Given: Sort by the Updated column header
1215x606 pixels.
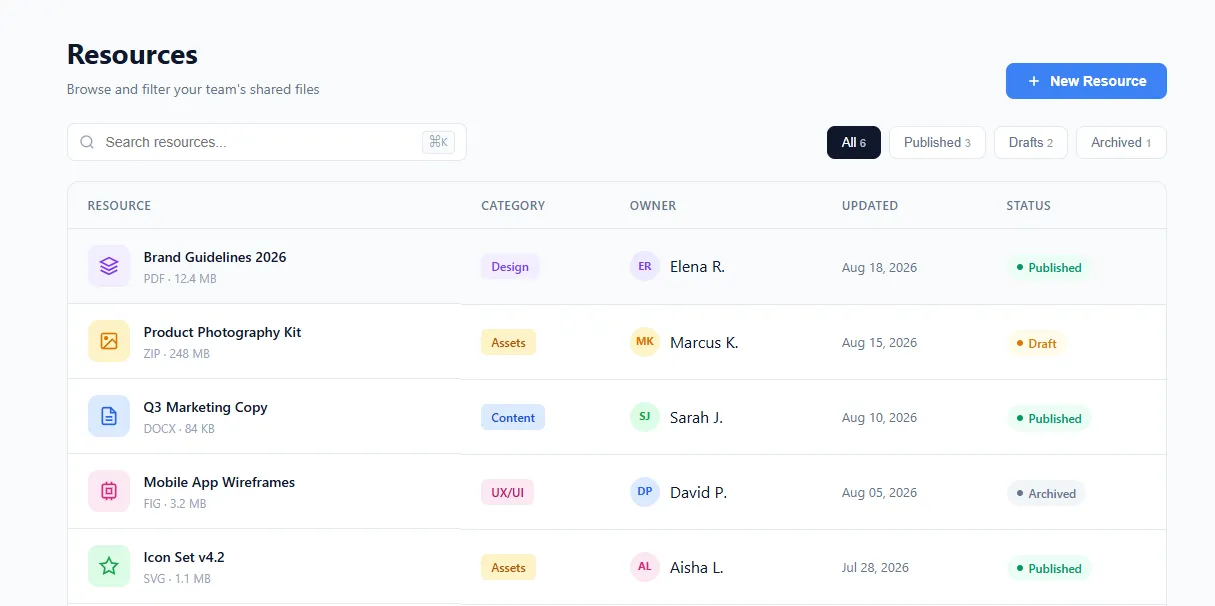Looking at the screenshot, I should pos(870,206).
